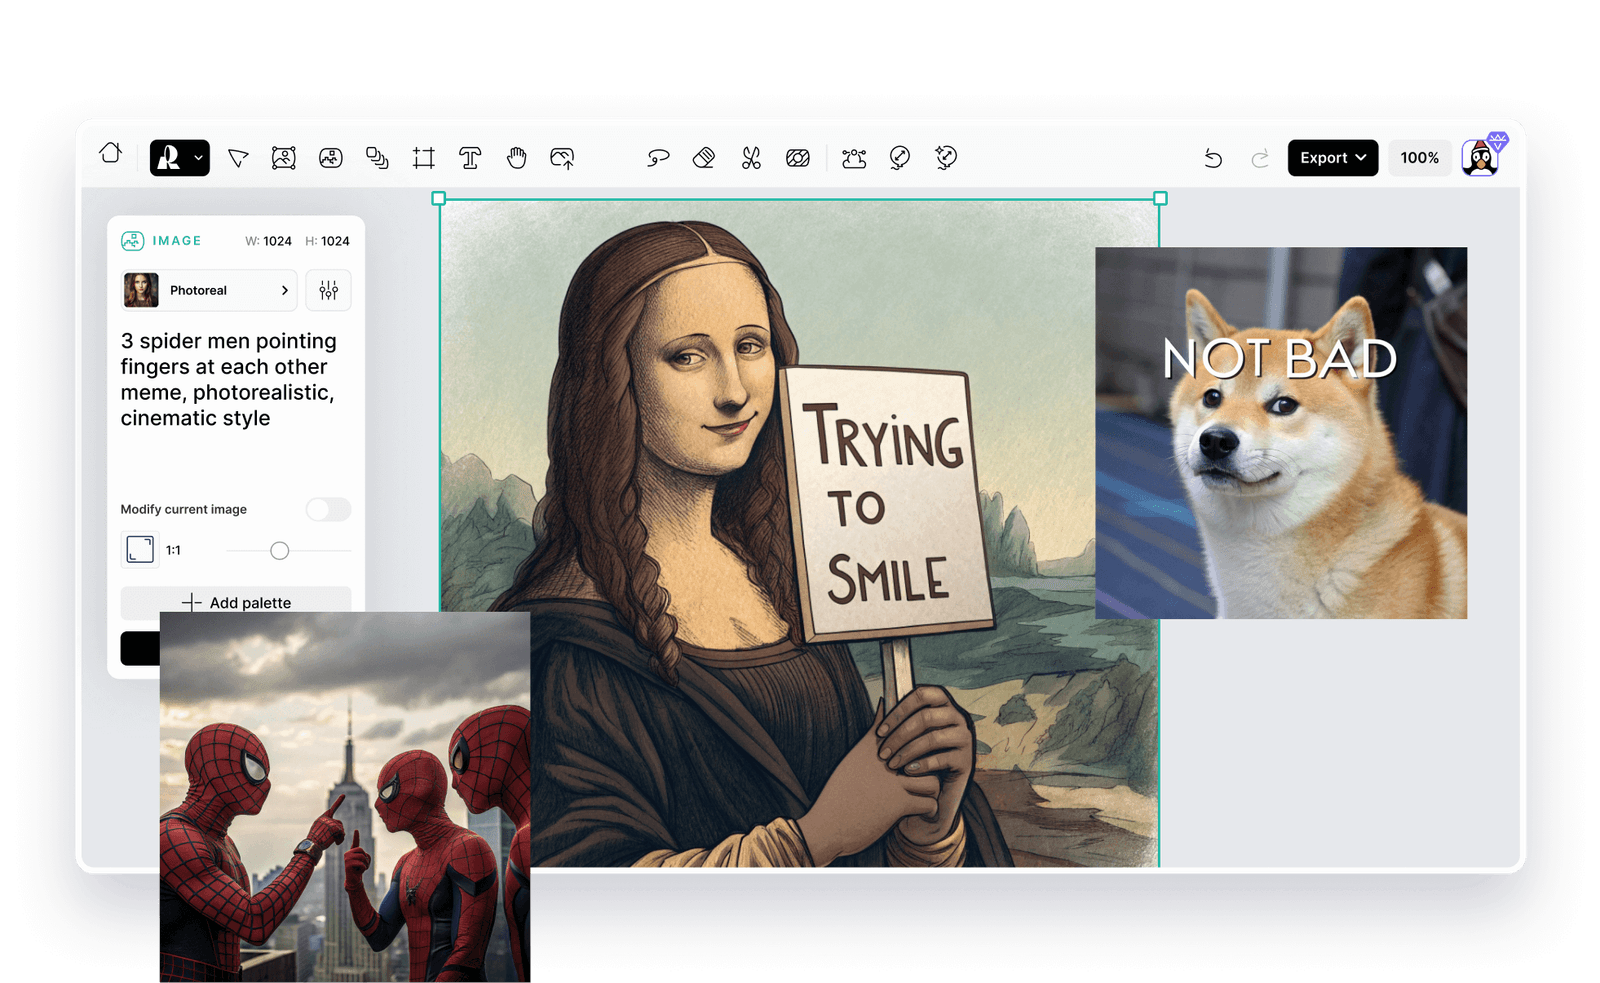Select the Crop frame tool
Viewport: 1600px width, 983px height.
(x=423, y=158)
